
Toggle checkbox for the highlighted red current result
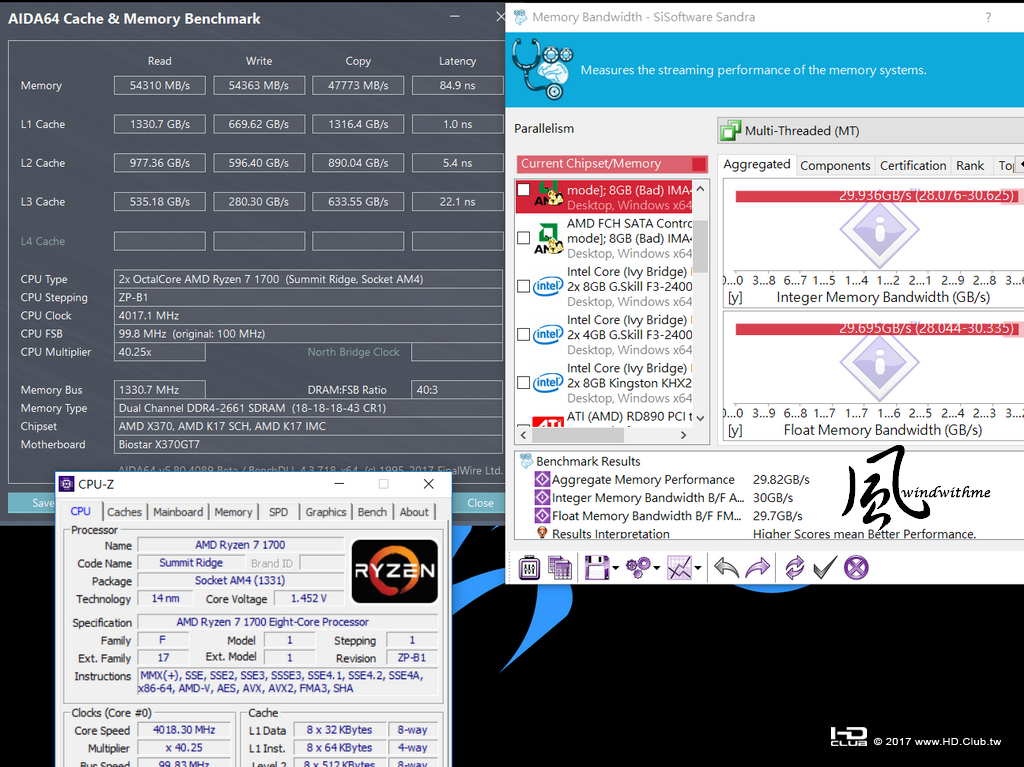(x=523, y=189)
